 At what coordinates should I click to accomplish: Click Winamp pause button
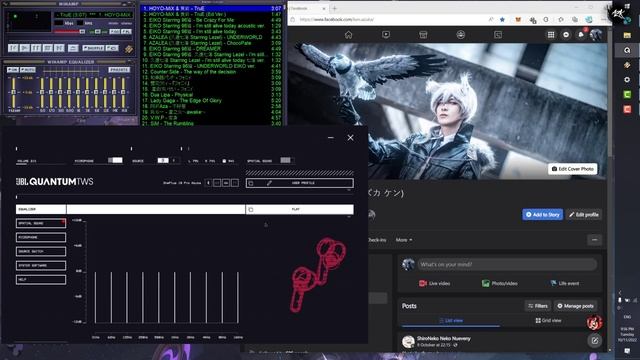36,48
